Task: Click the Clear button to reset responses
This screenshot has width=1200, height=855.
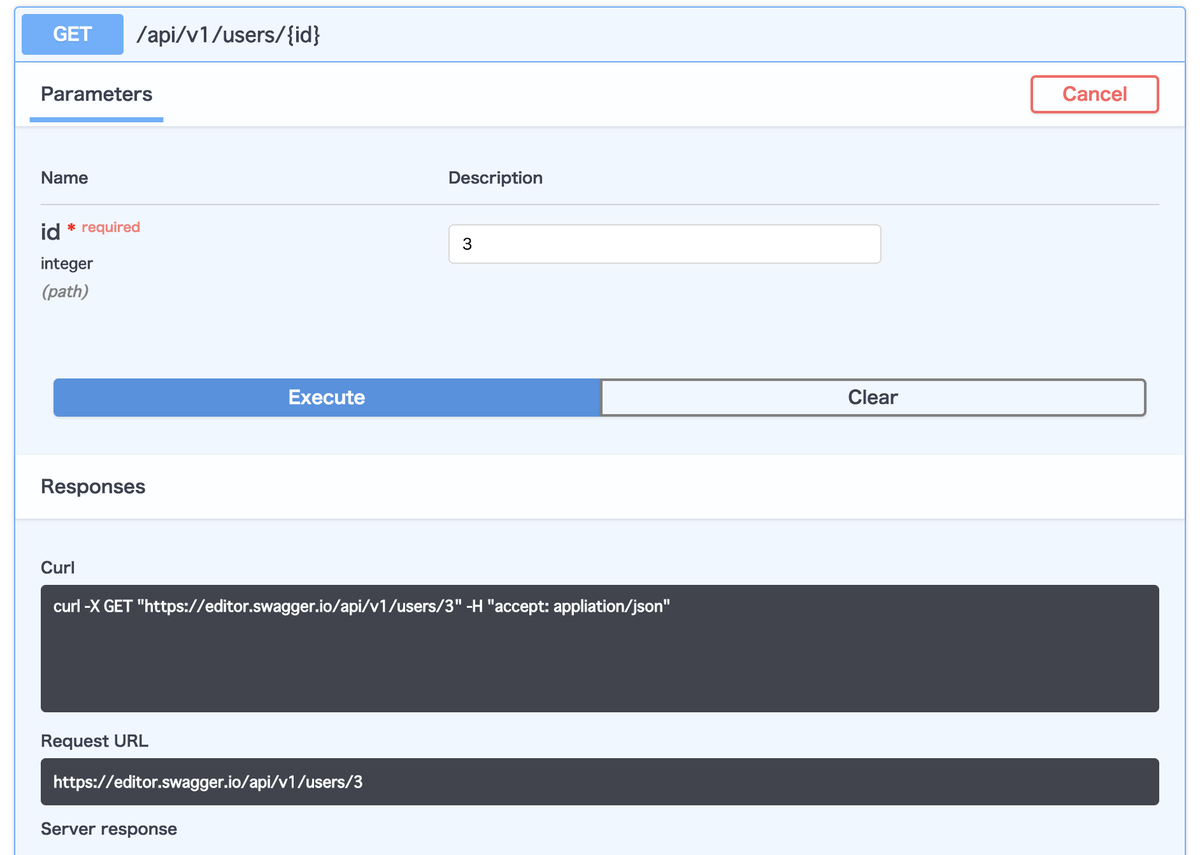Action: click(872, 397)
